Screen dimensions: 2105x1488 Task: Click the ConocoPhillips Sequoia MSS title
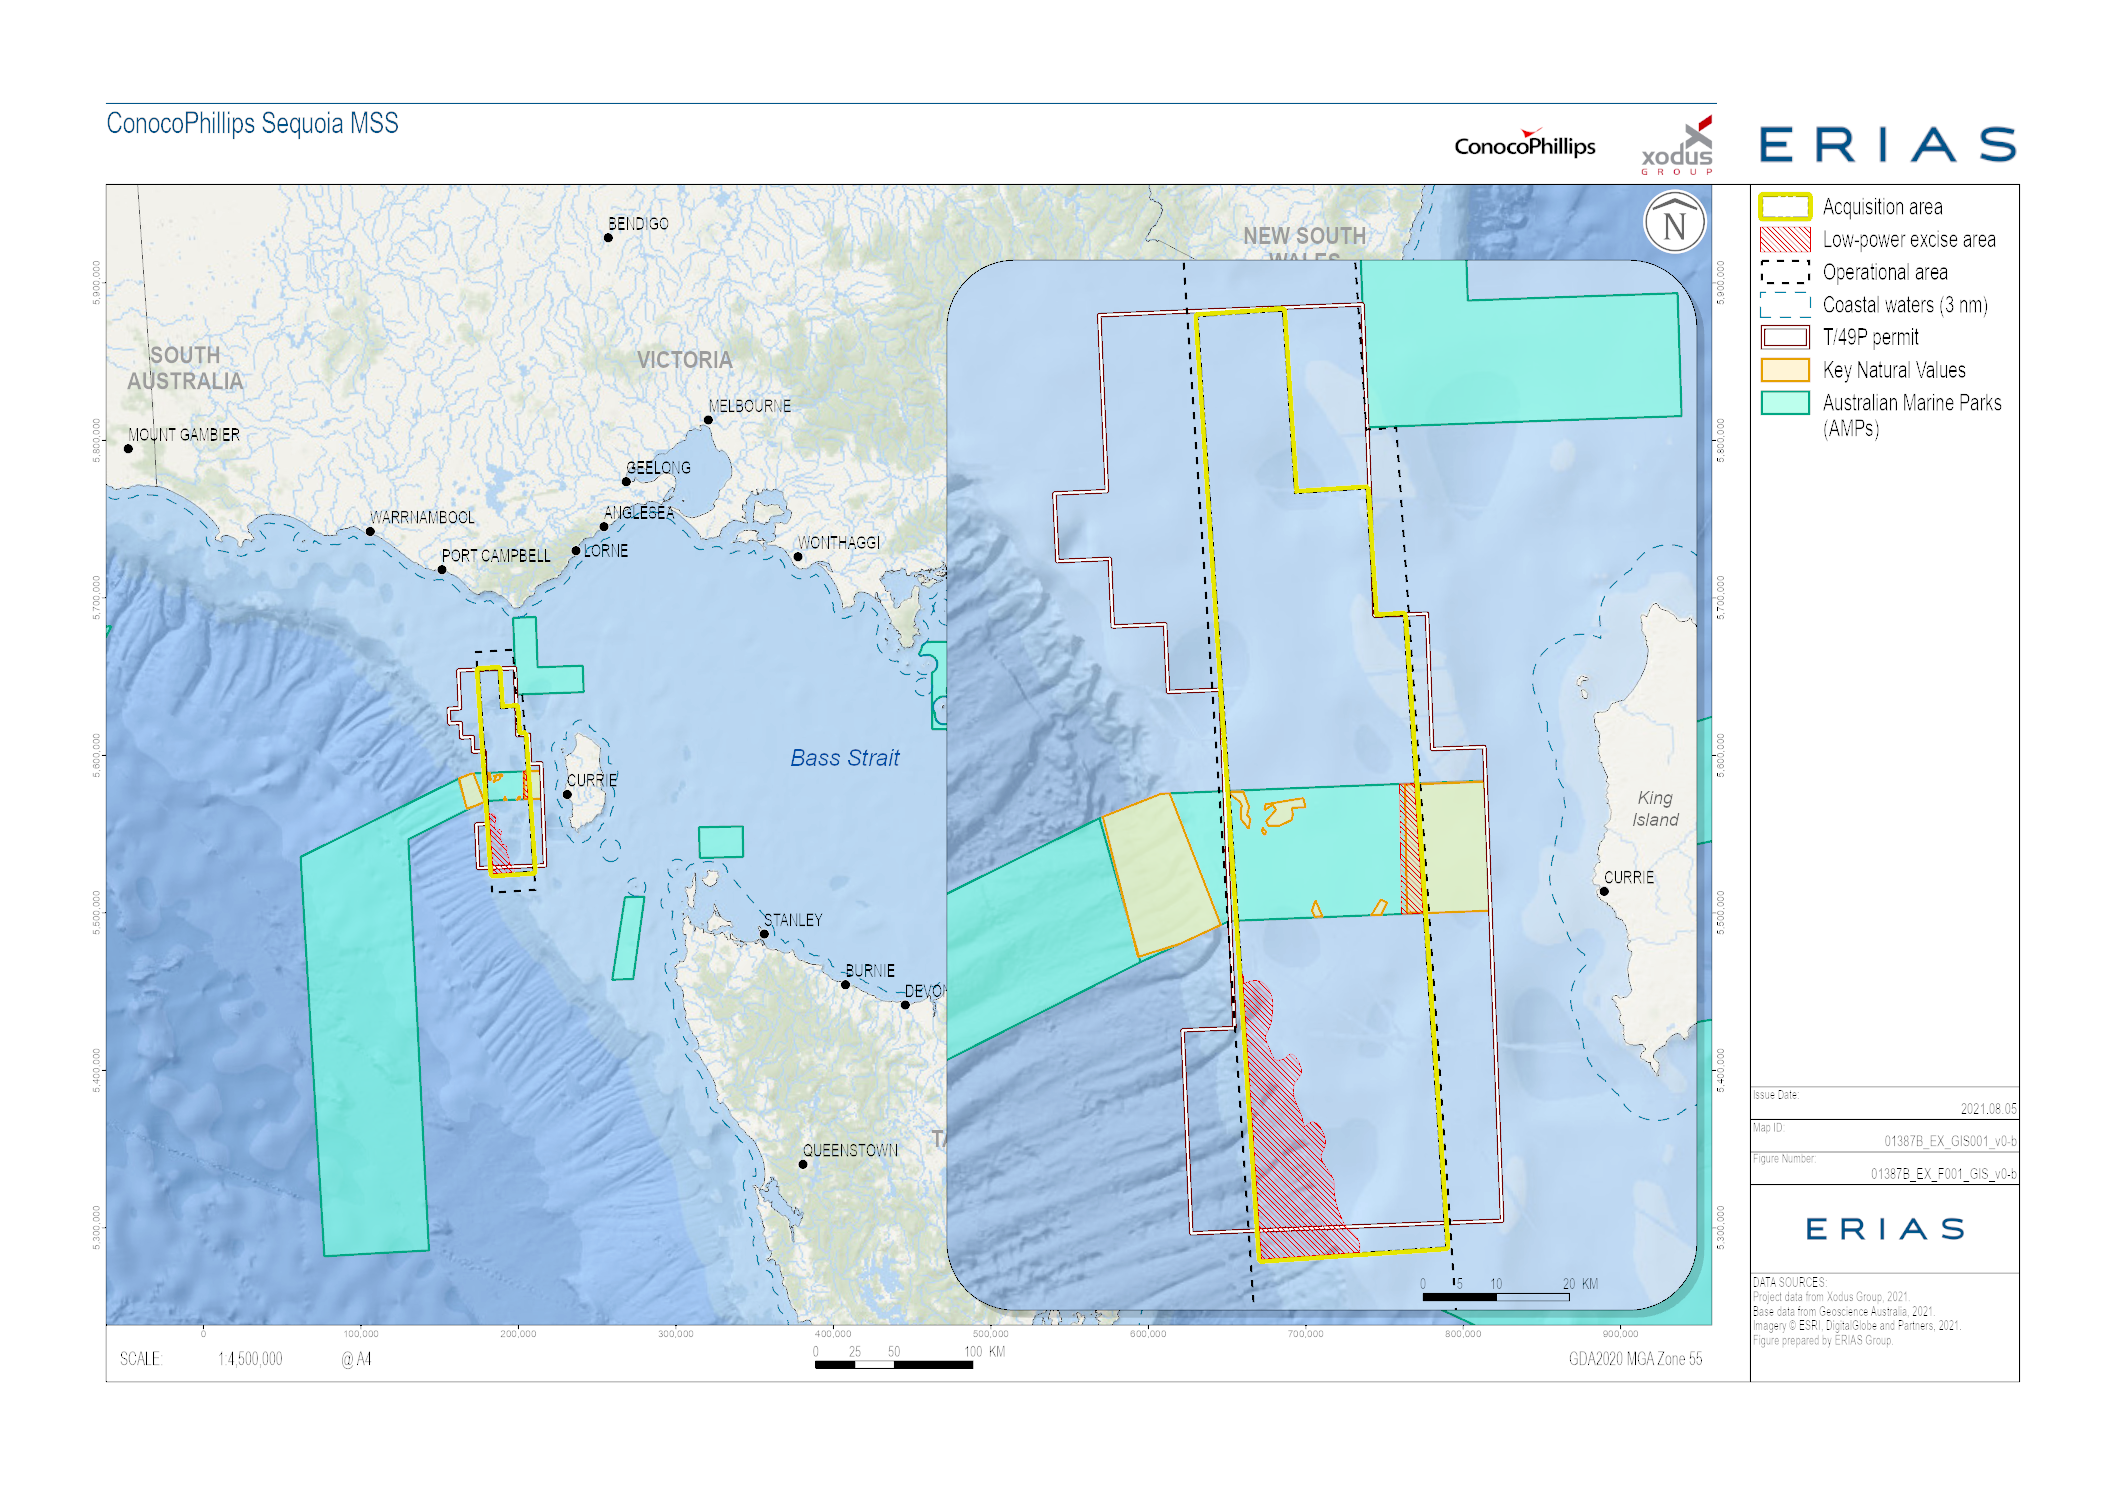point(252,123)
